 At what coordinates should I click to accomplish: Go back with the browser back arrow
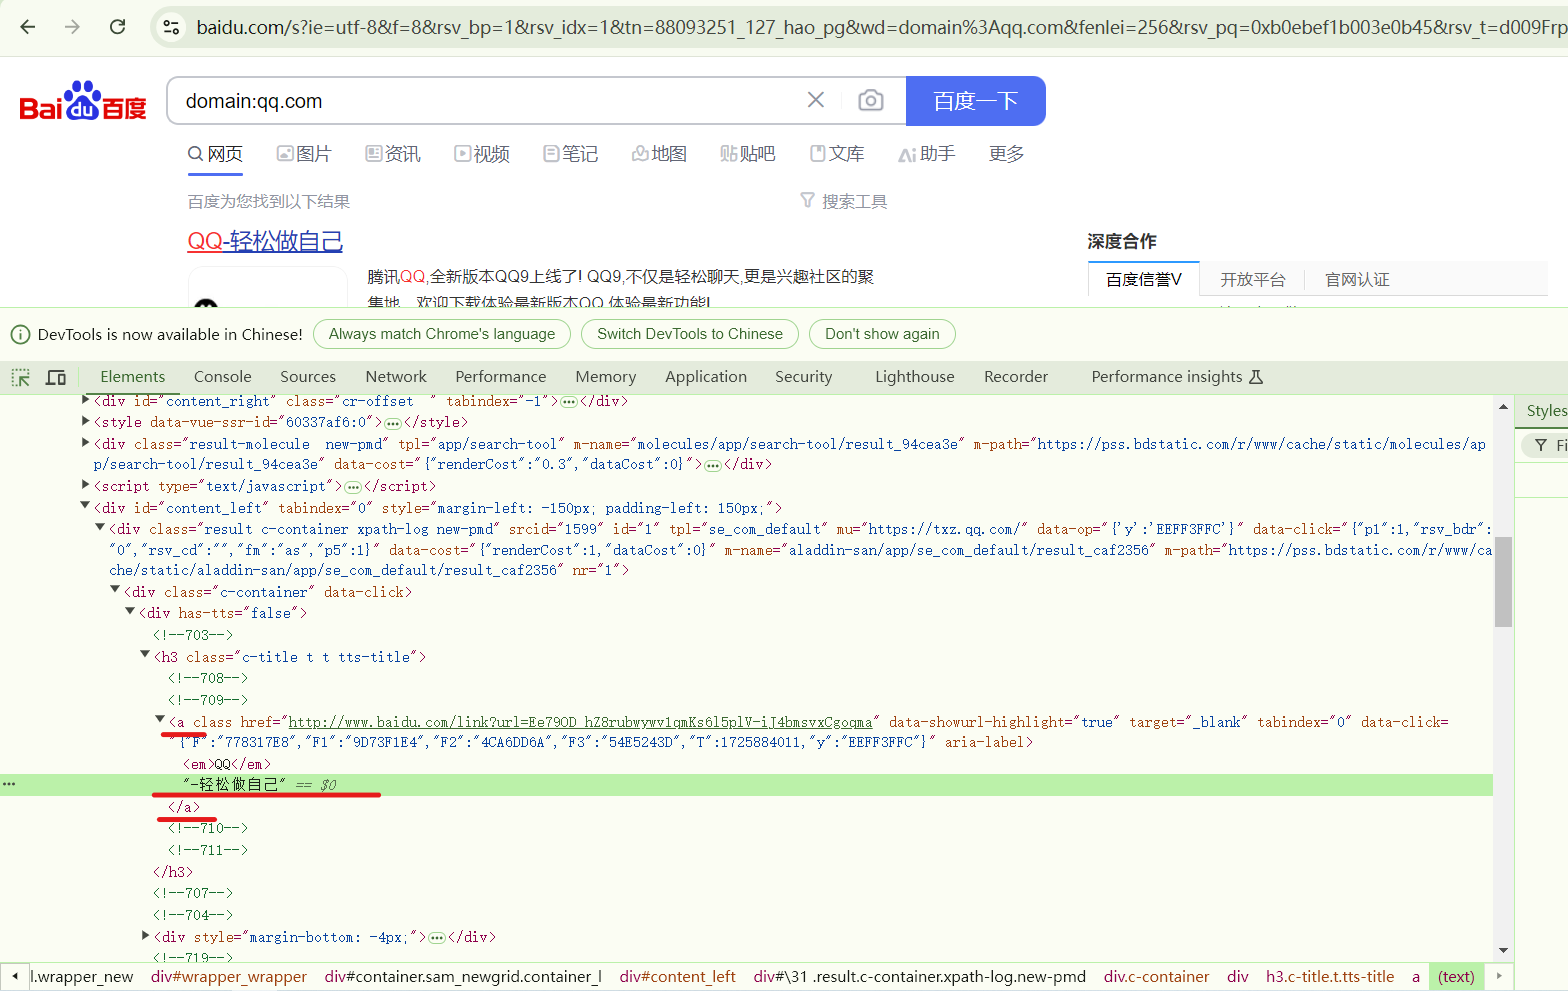pyautogui.click(x=28, y=27)
